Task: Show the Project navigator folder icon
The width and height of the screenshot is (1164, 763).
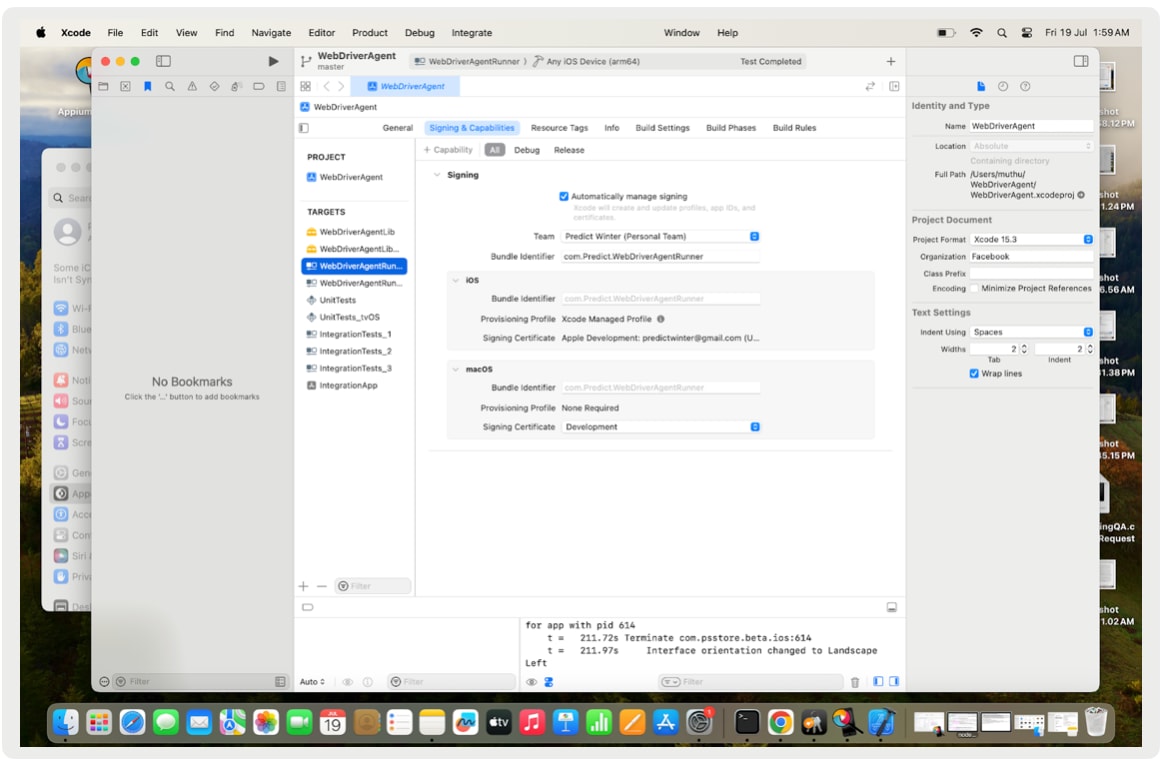Action: (x=103, y=87)
